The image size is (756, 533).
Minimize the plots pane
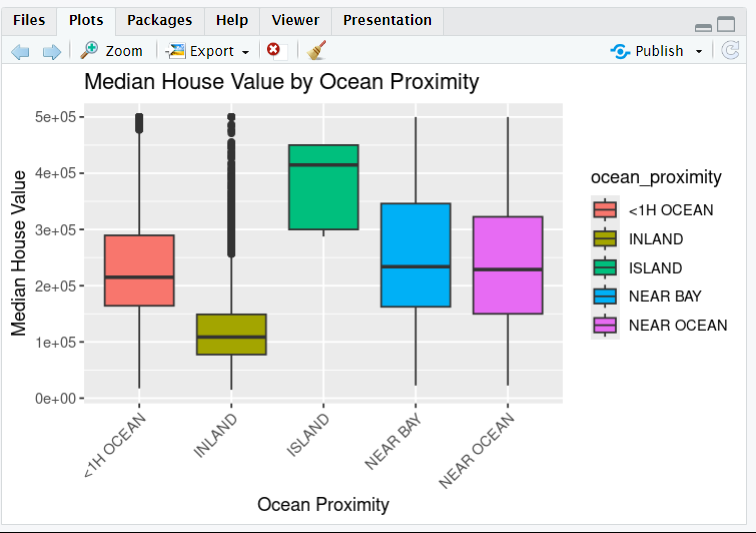click(703, 26)
